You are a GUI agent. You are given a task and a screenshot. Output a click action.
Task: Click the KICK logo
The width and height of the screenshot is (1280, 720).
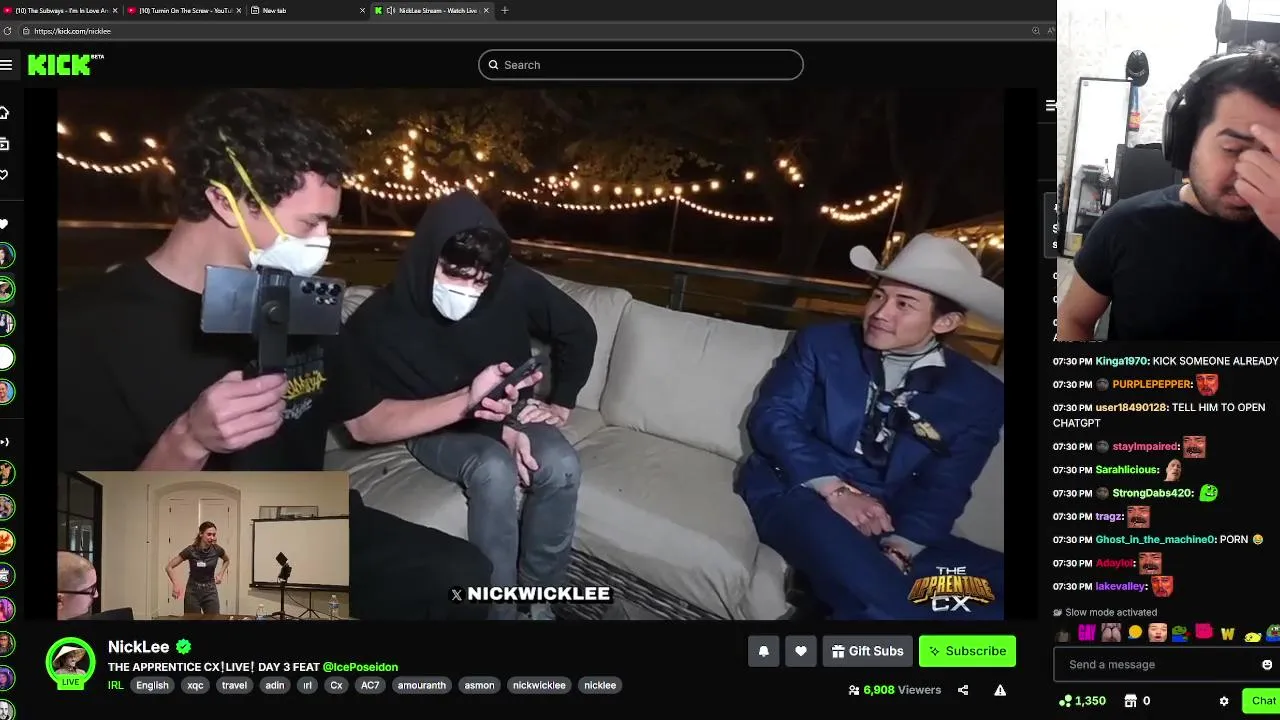click(x=65, y=65)
